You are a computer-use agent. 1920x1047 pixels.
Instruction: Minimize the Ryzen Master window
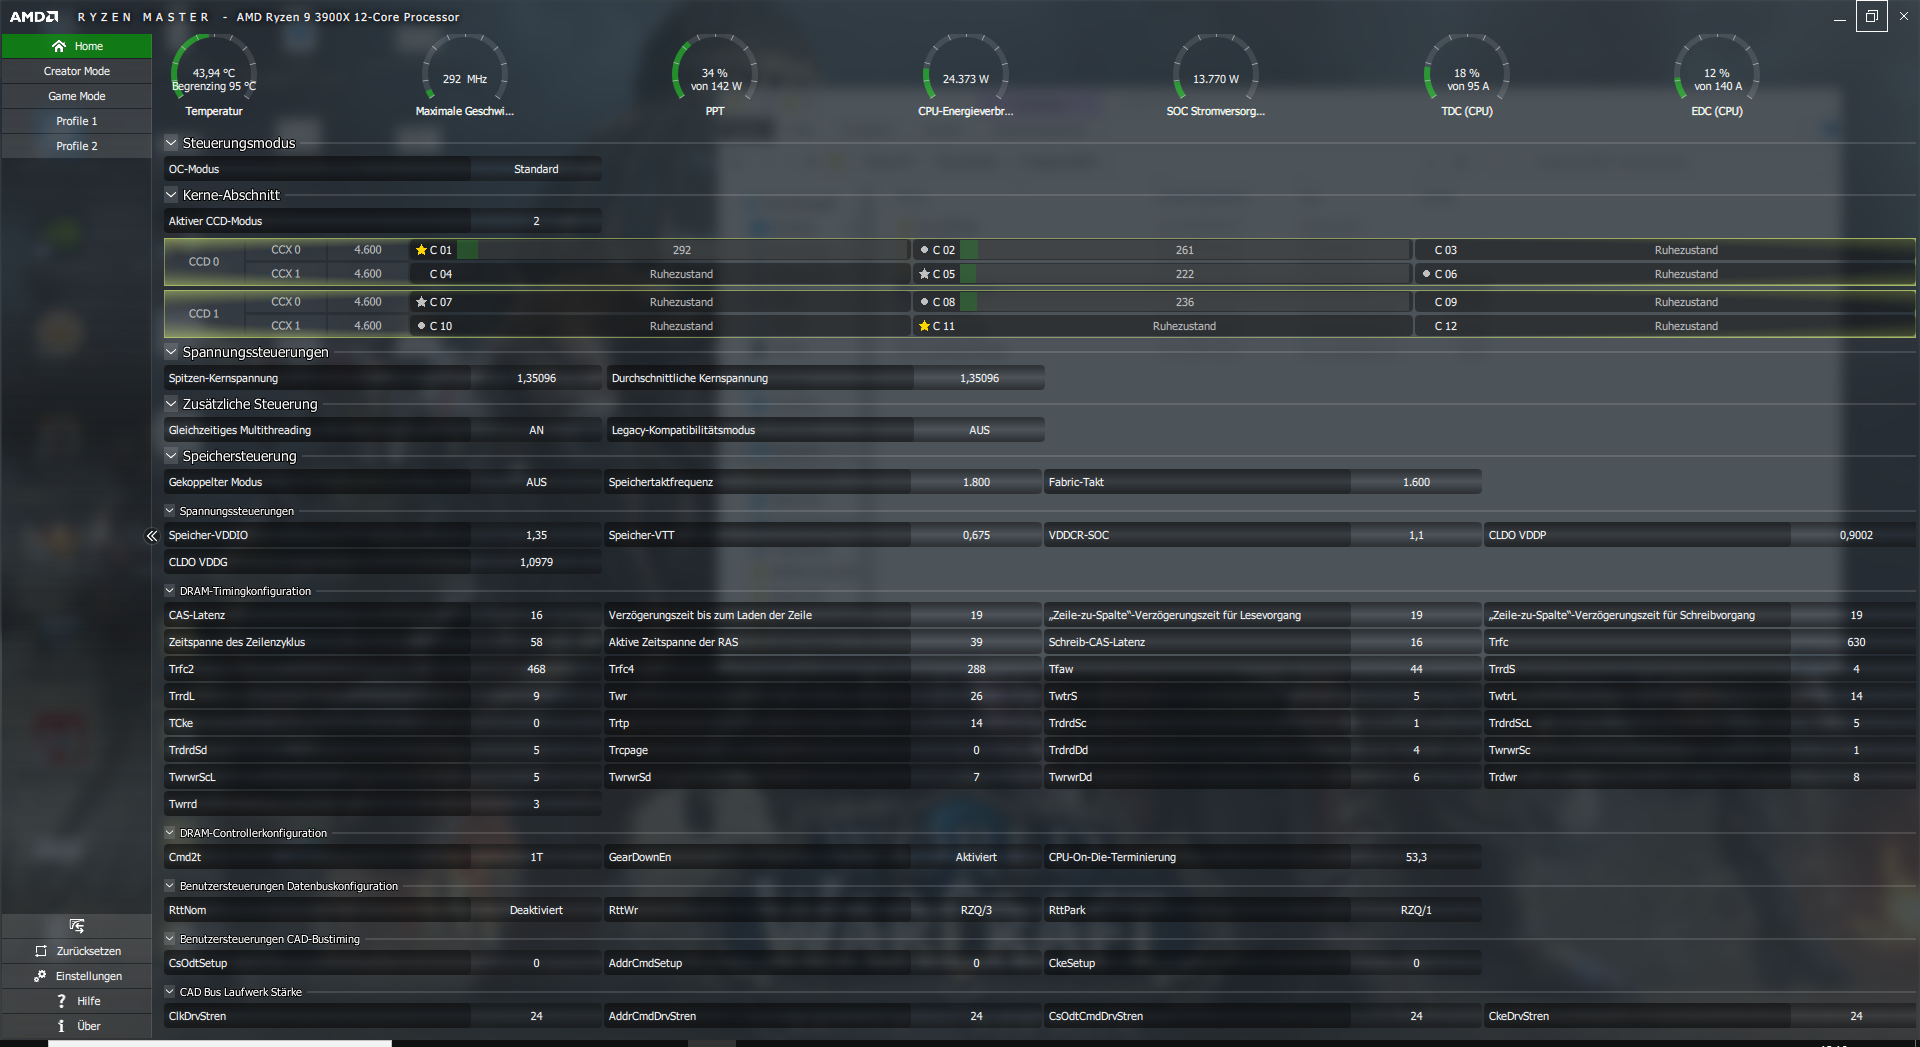coord(1839,17)
